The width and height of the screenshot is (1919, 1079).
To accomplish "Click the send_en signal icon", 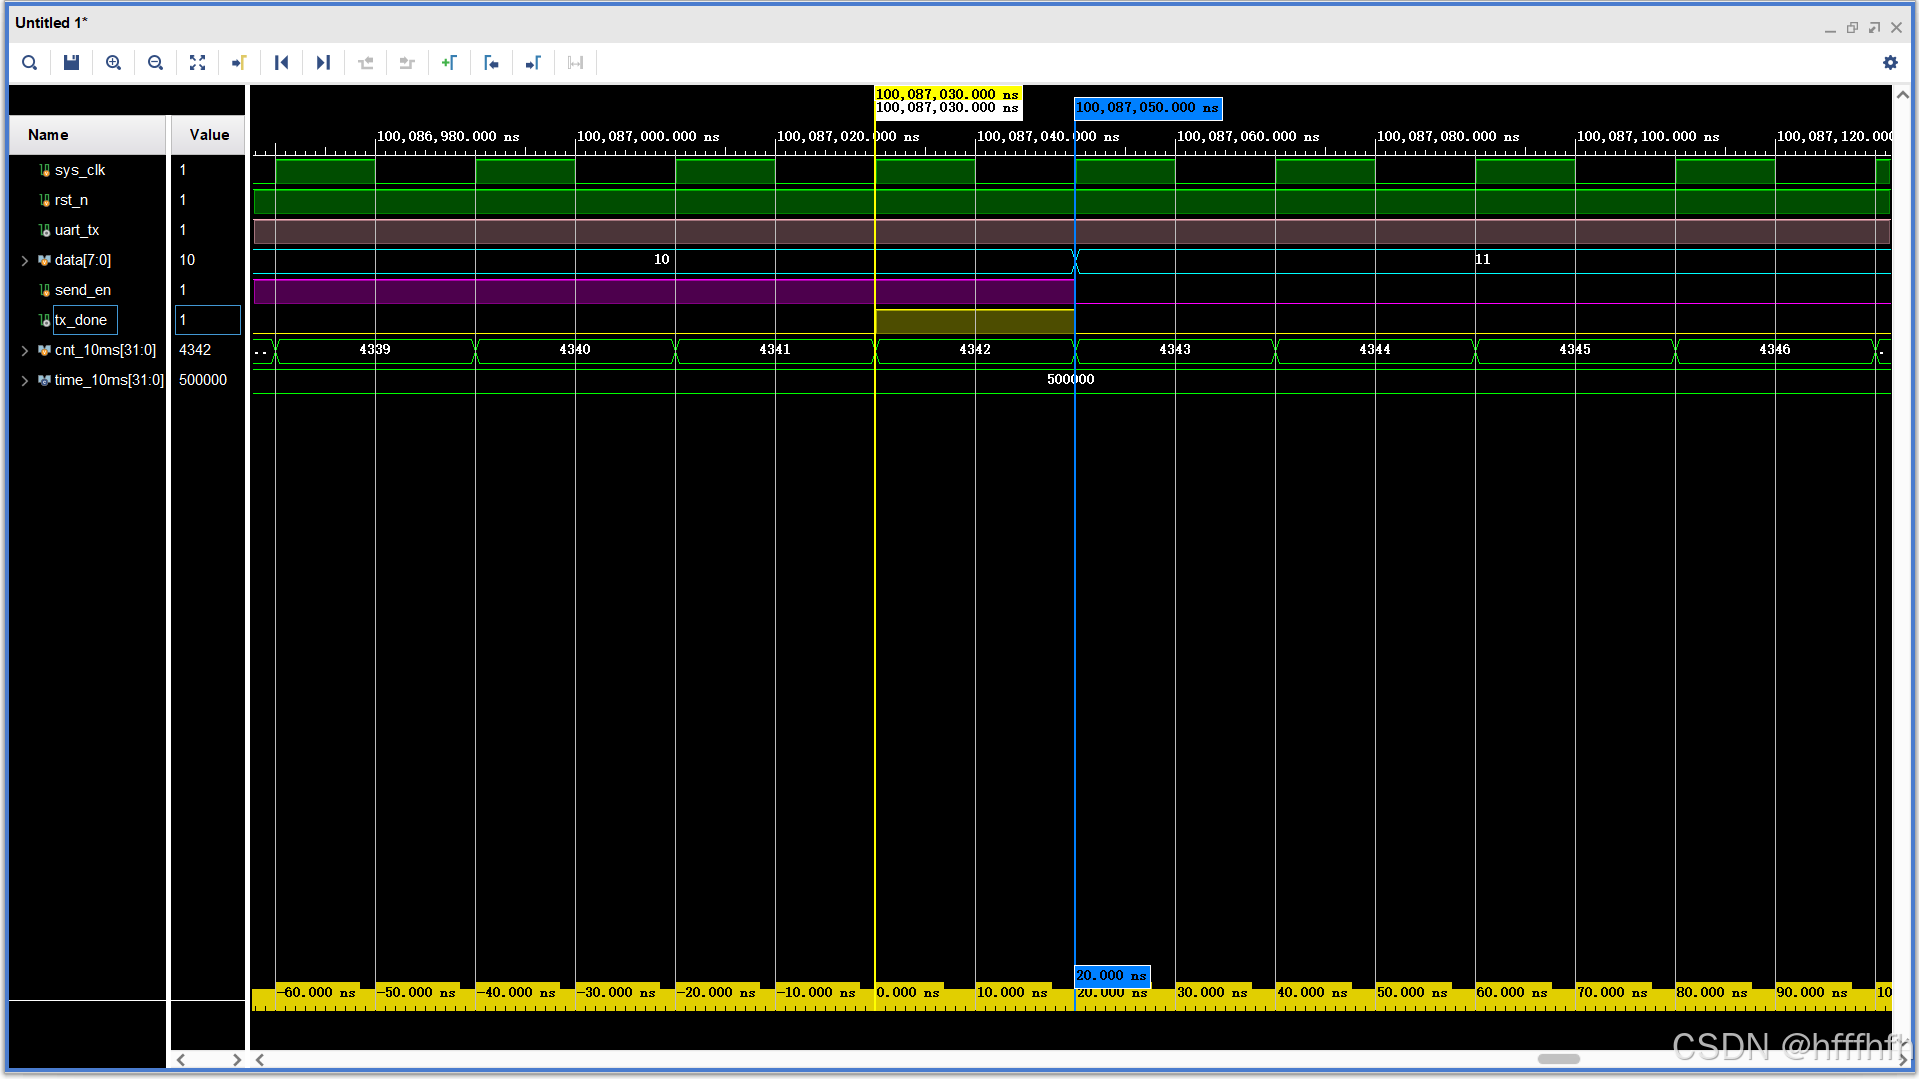I will click(44, 291).
